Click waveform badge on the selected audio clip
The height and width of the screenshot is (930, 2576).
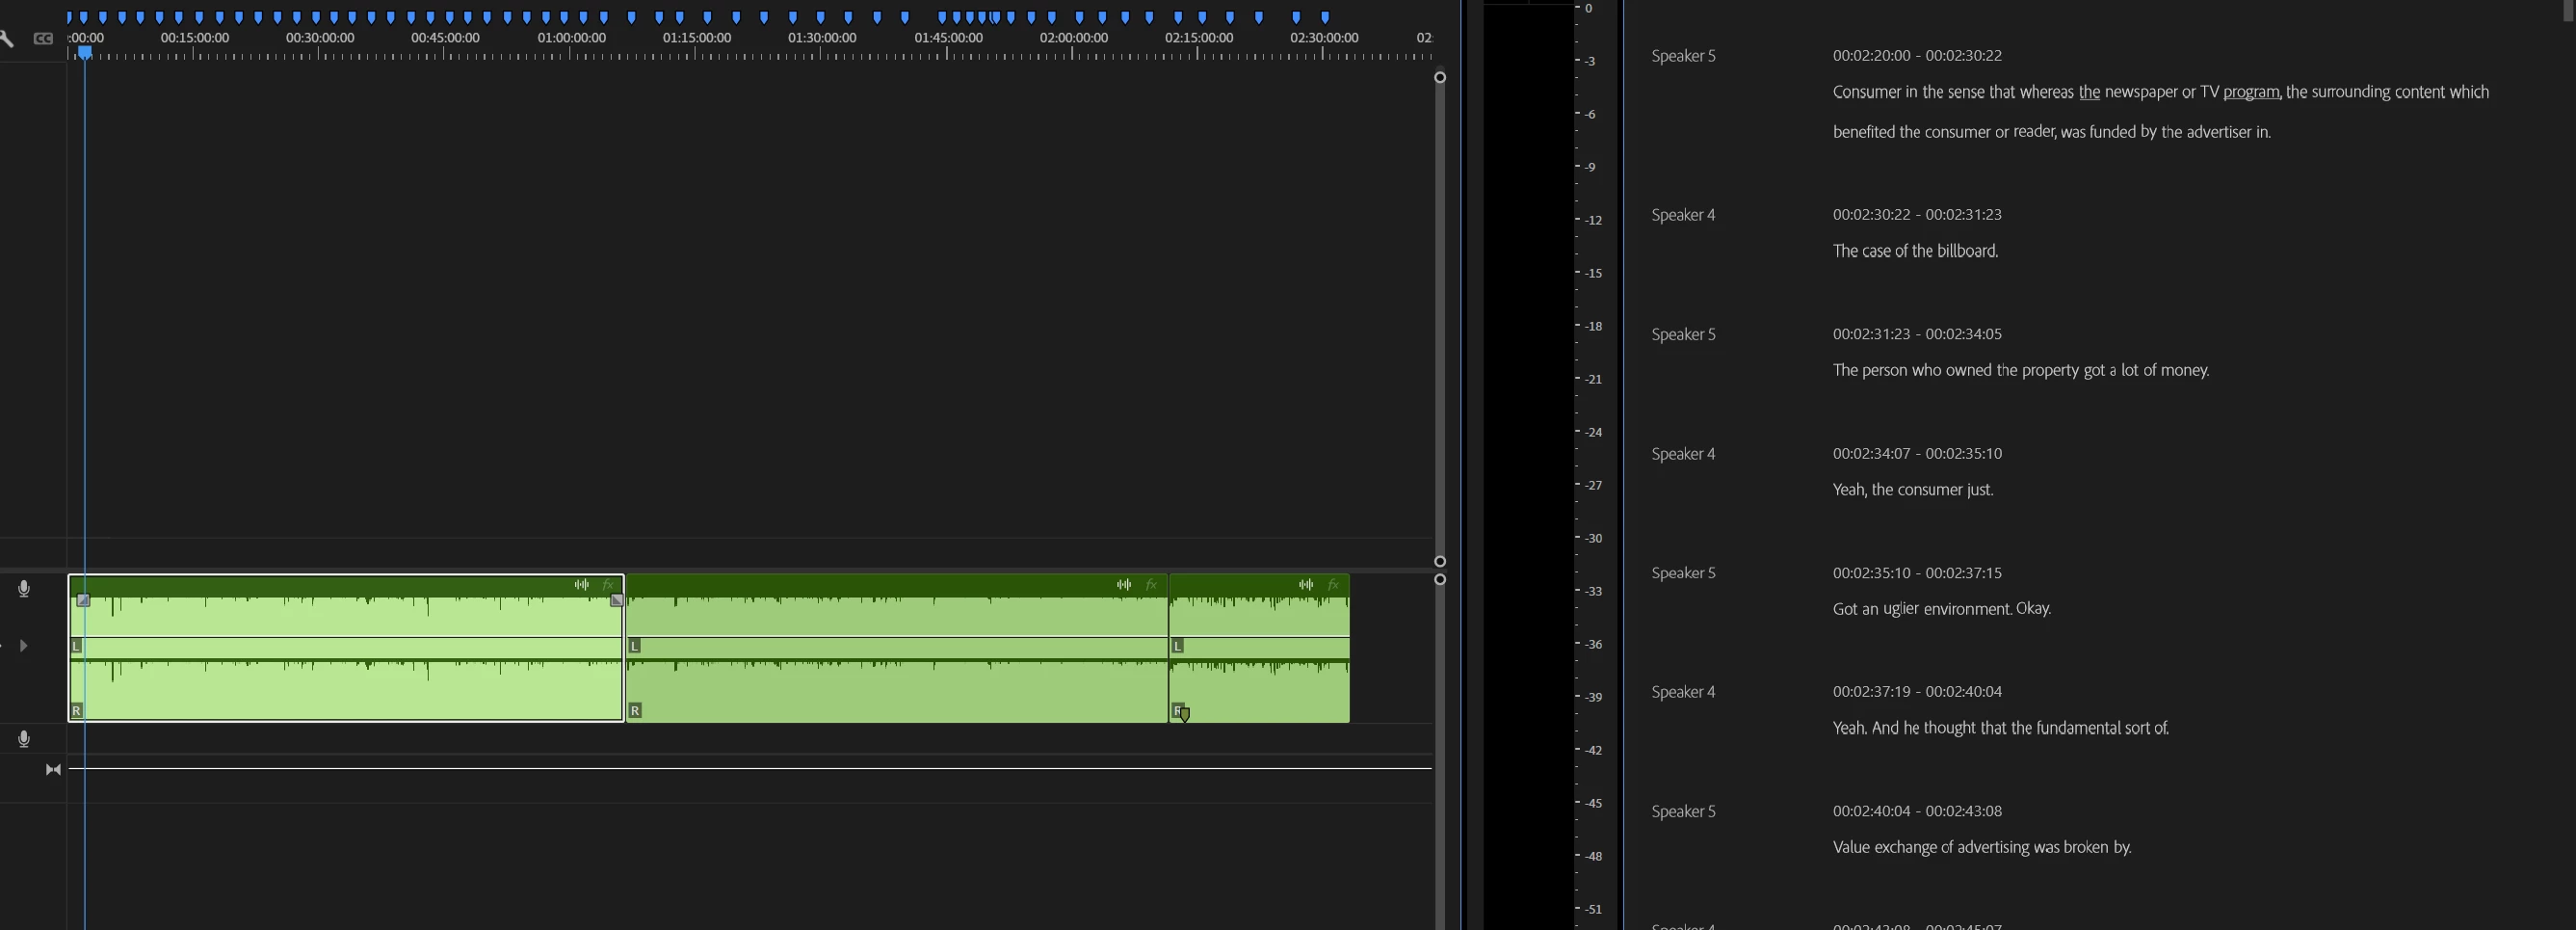tap(582, 585)
